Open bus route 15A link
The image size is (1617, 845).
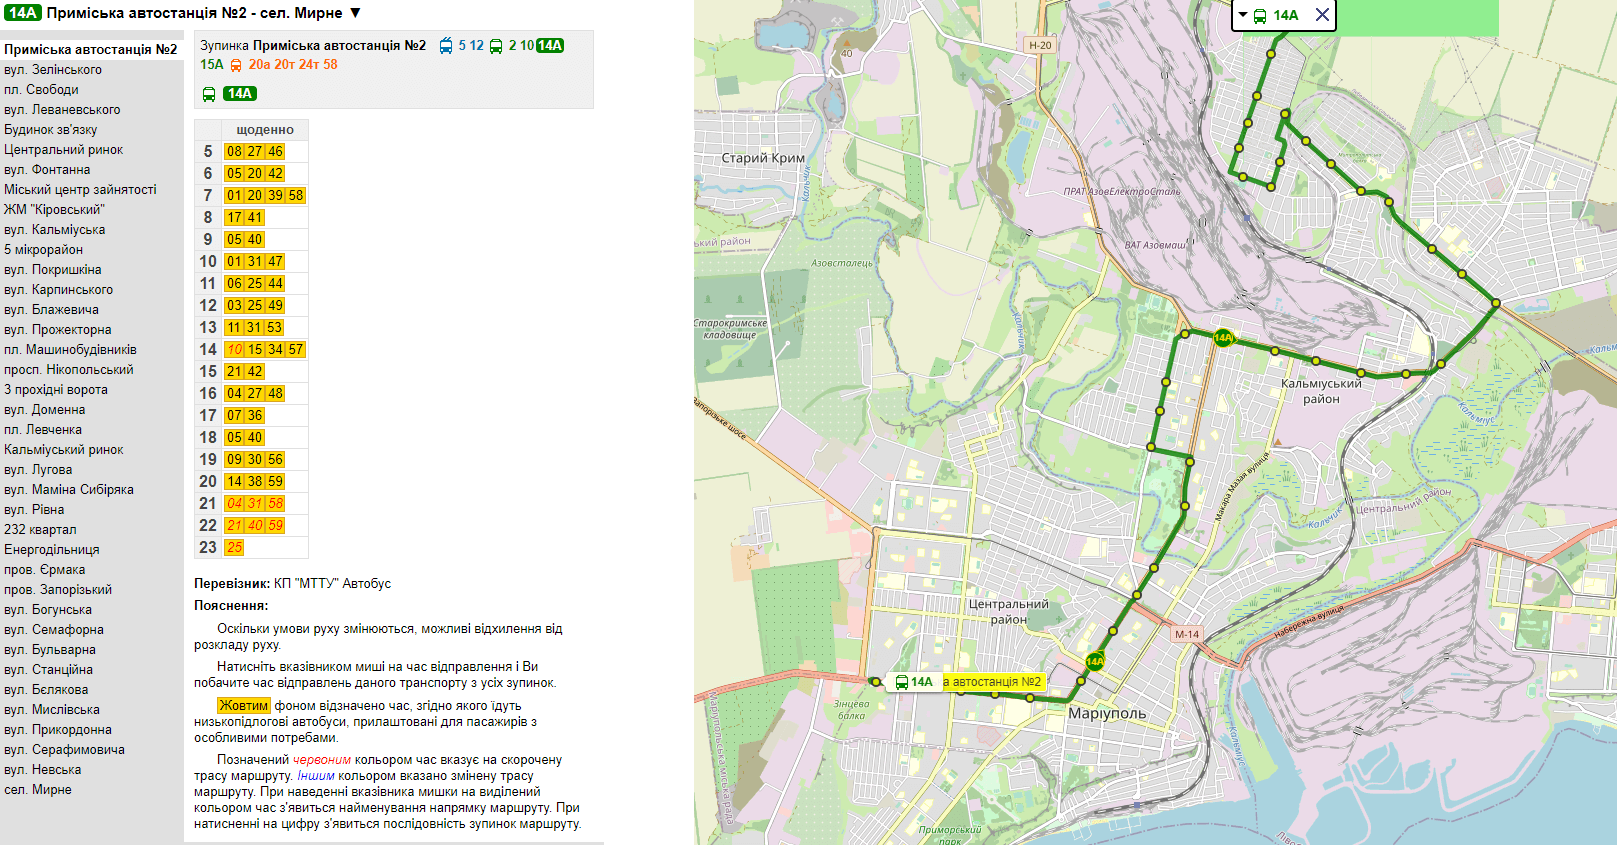(x=211, y=65)
